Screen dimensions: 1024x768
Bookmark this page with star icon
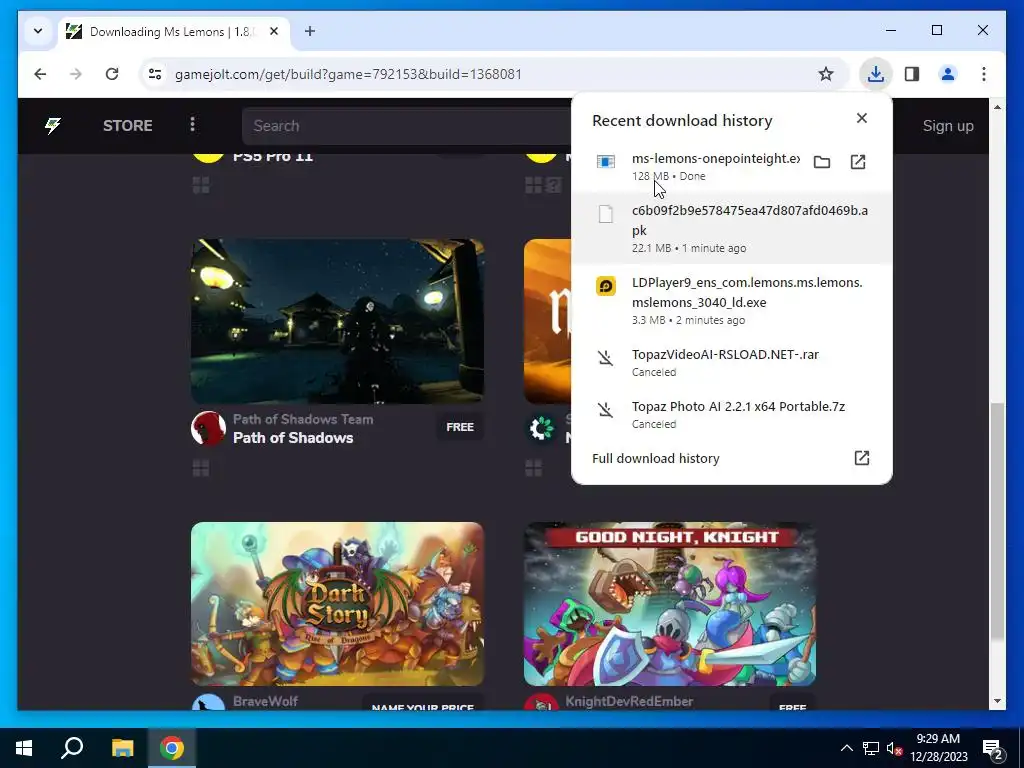tap(825, 74)
